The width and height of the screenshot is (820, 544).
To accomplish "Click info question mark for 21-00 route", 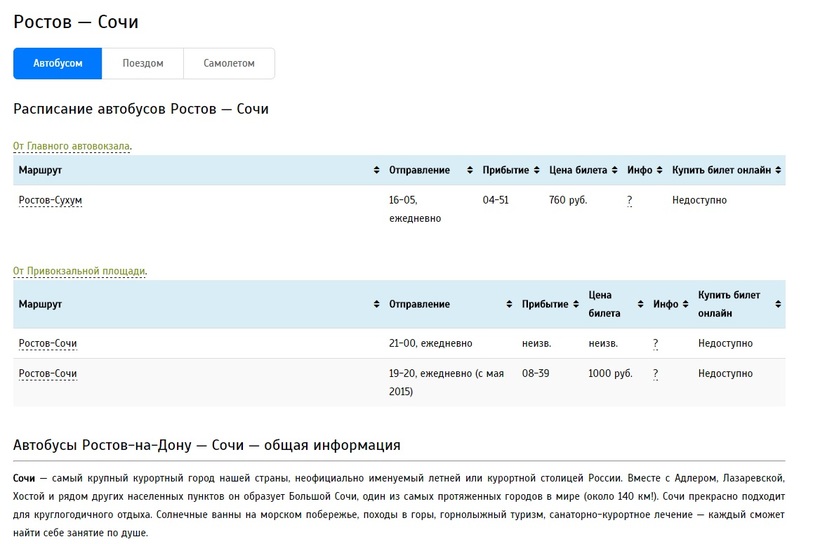I will (656, 343).
